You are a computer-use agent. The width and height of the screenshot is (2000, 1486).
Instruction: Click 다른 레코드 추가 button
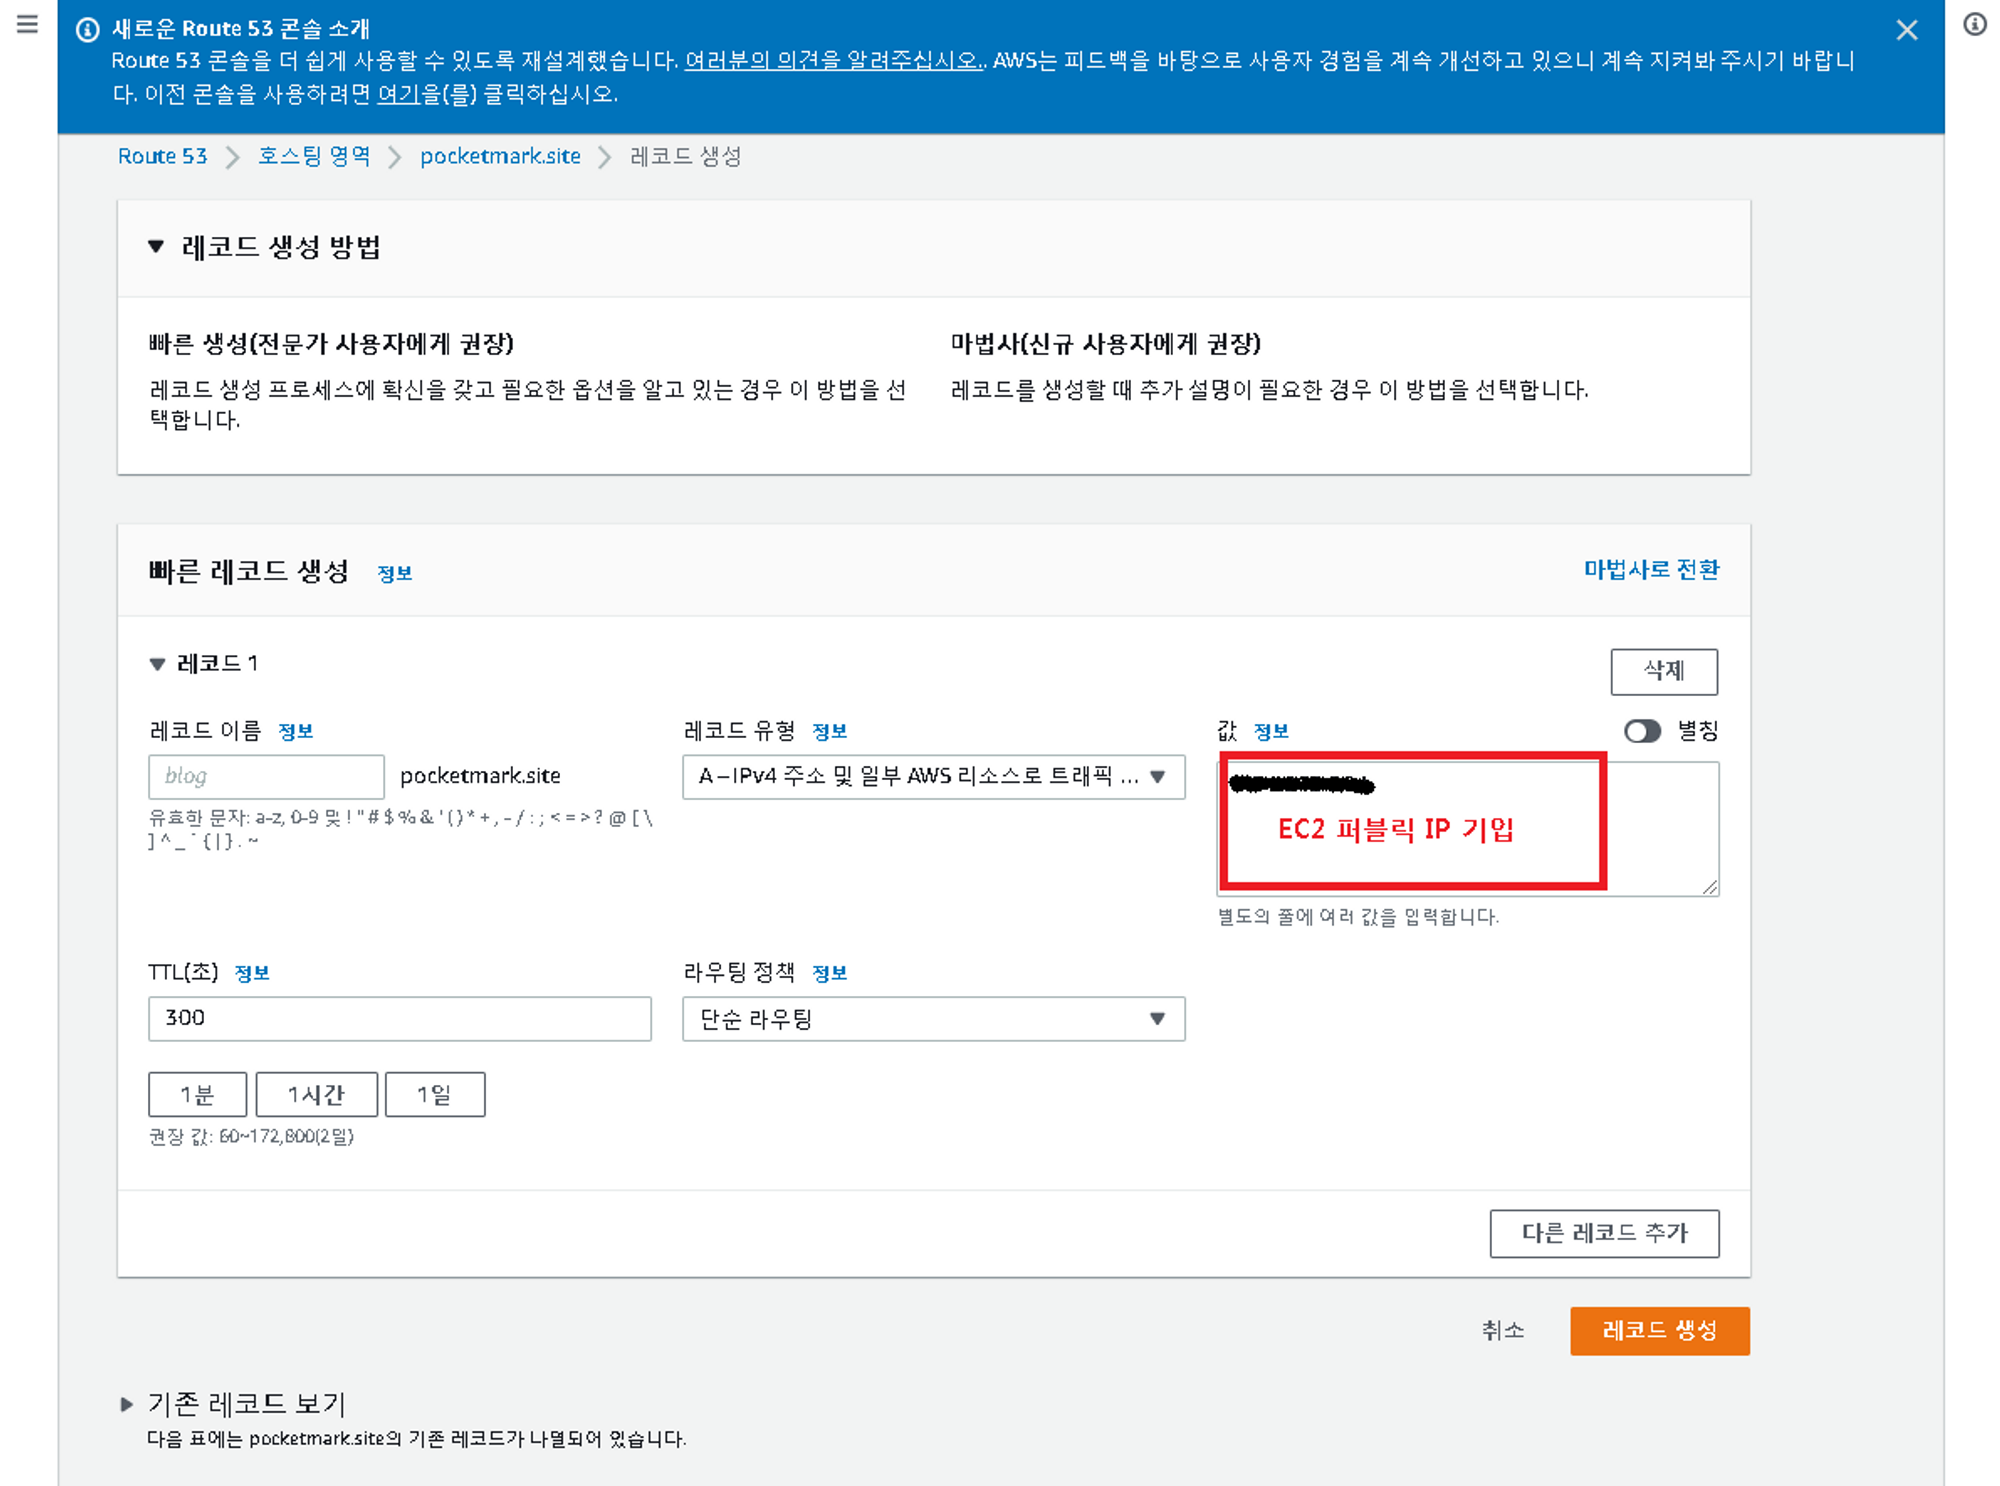pyautogui.click(x=1603, y=1233)
